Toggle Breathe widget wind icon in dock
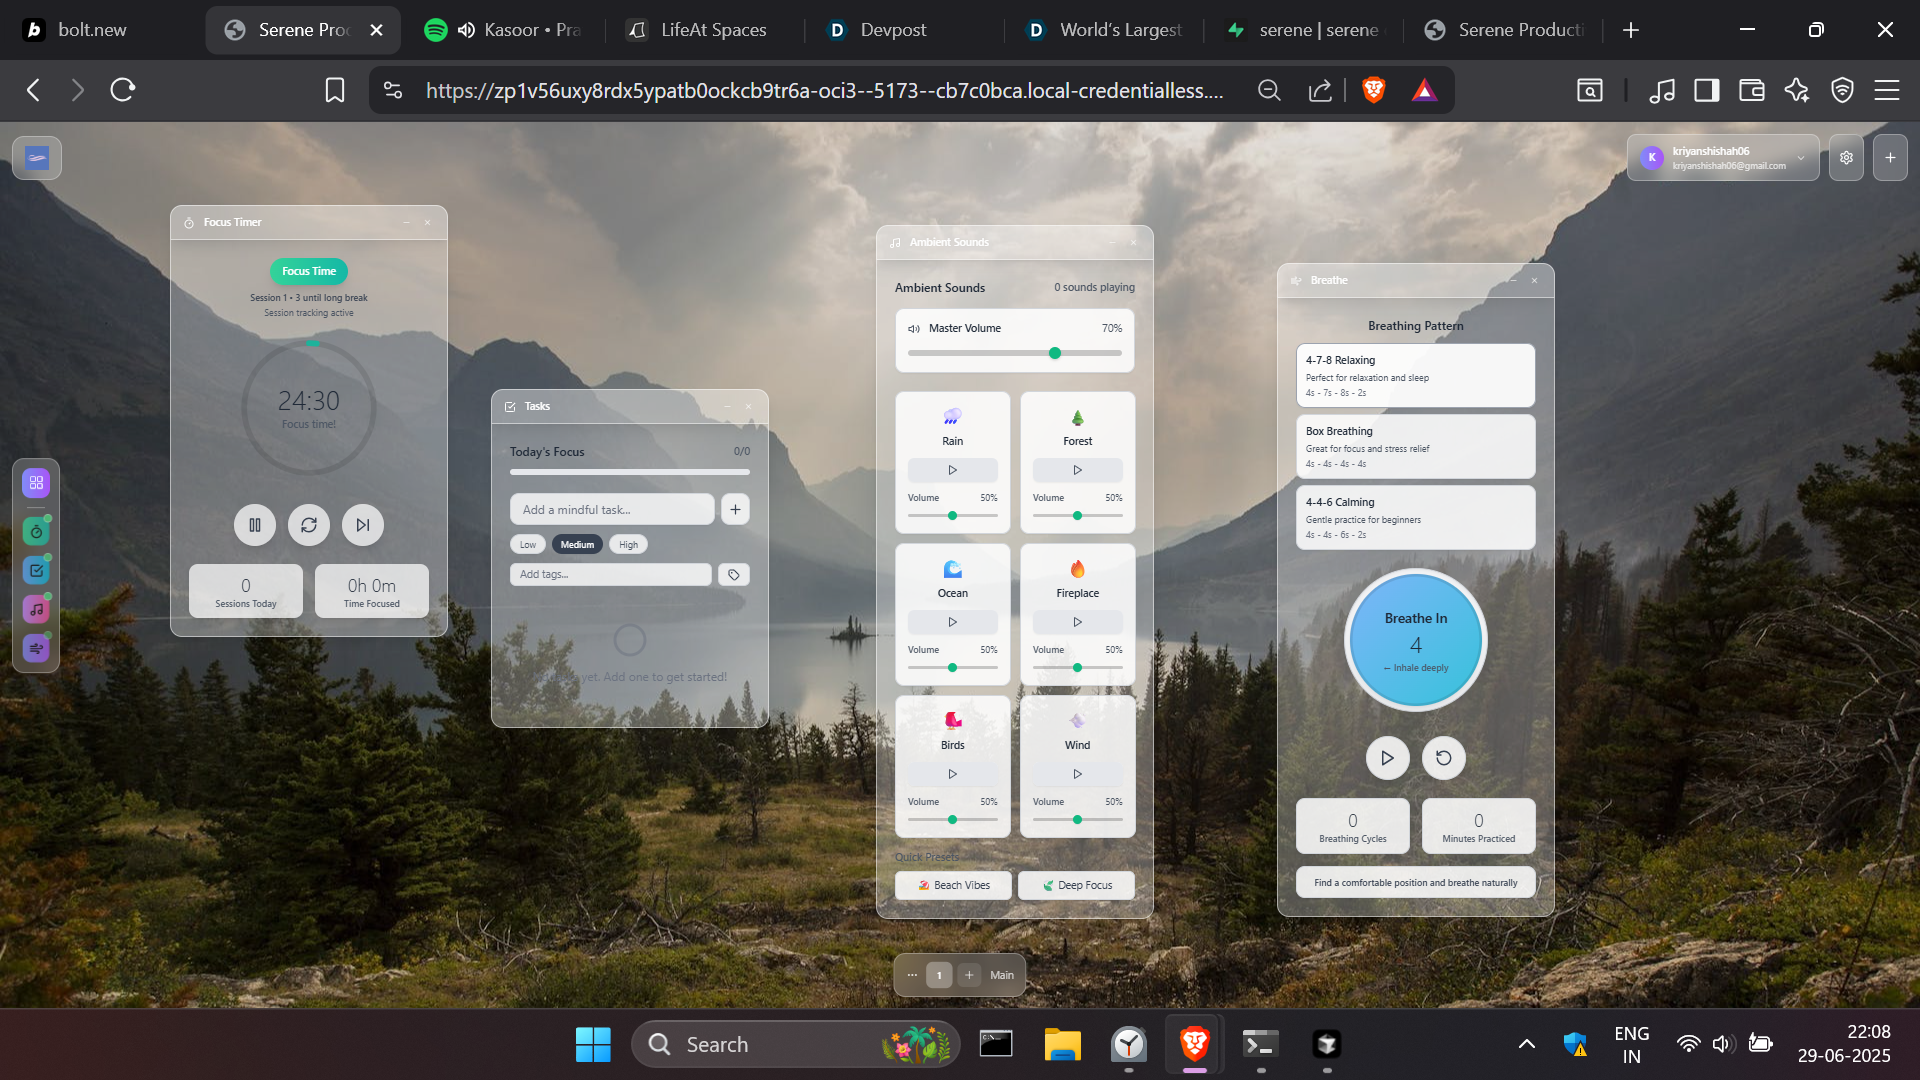 36,649
